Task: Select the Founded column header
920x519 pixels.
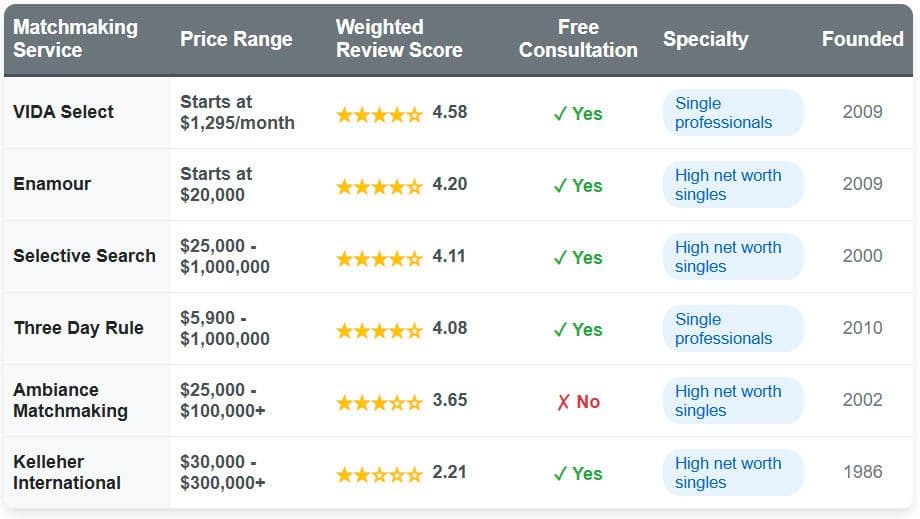Action: click(862, 39)
